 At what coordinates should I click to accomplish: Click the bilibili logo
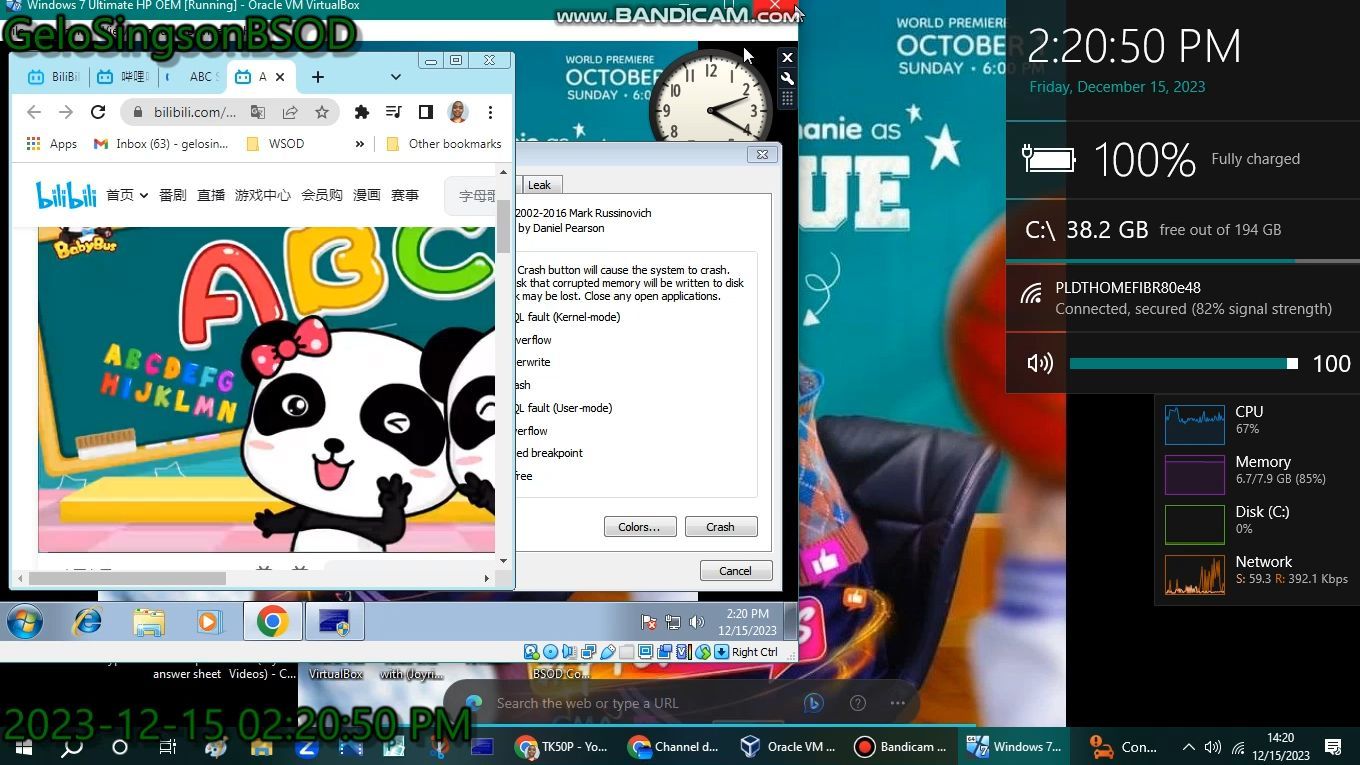66,195
